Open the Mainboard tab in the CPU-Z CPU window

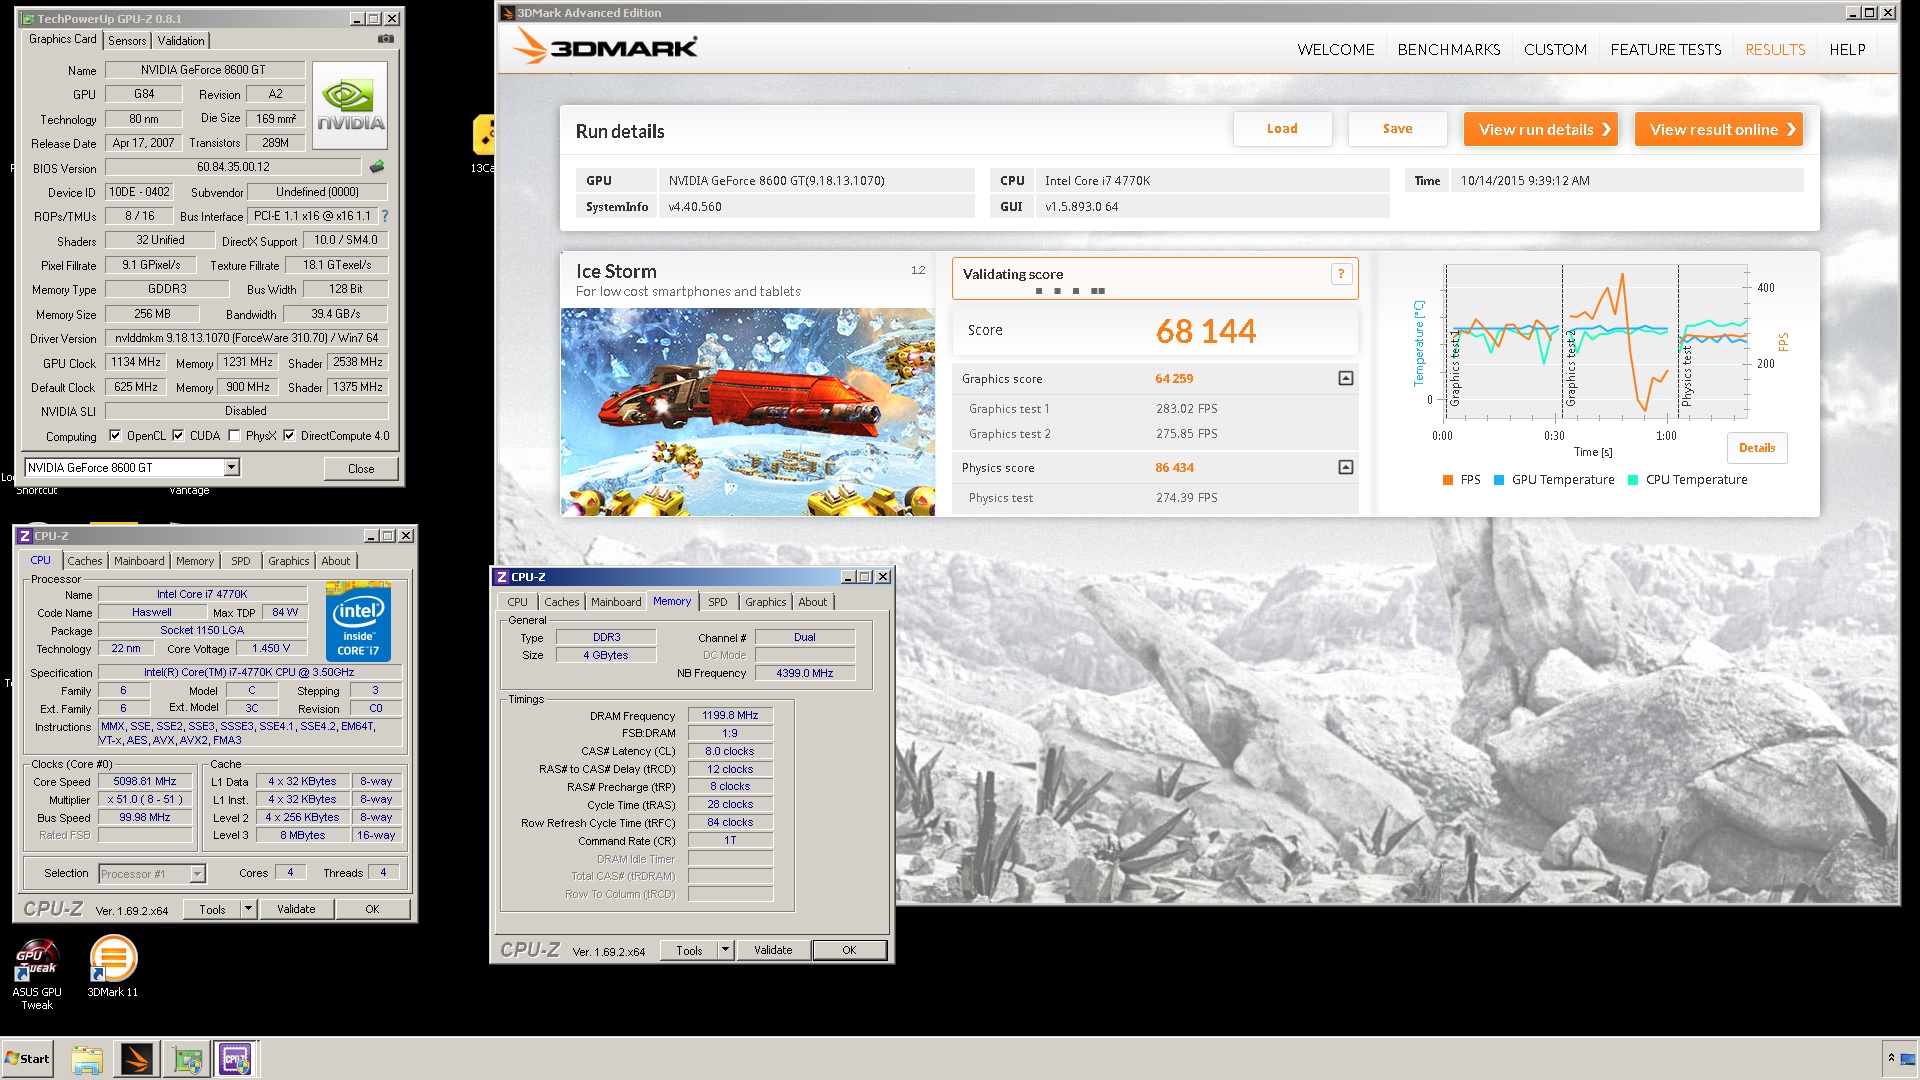point(139,561)
